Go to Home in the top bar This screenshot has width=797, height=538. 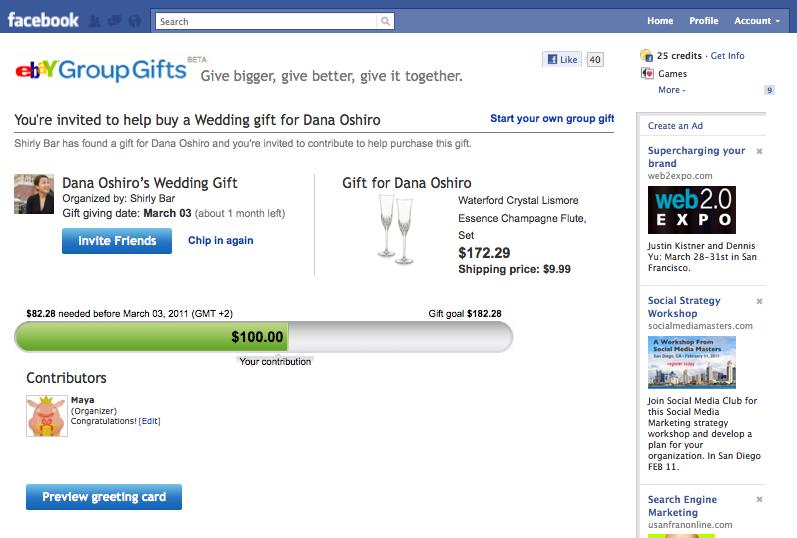(x=660, y=21)
